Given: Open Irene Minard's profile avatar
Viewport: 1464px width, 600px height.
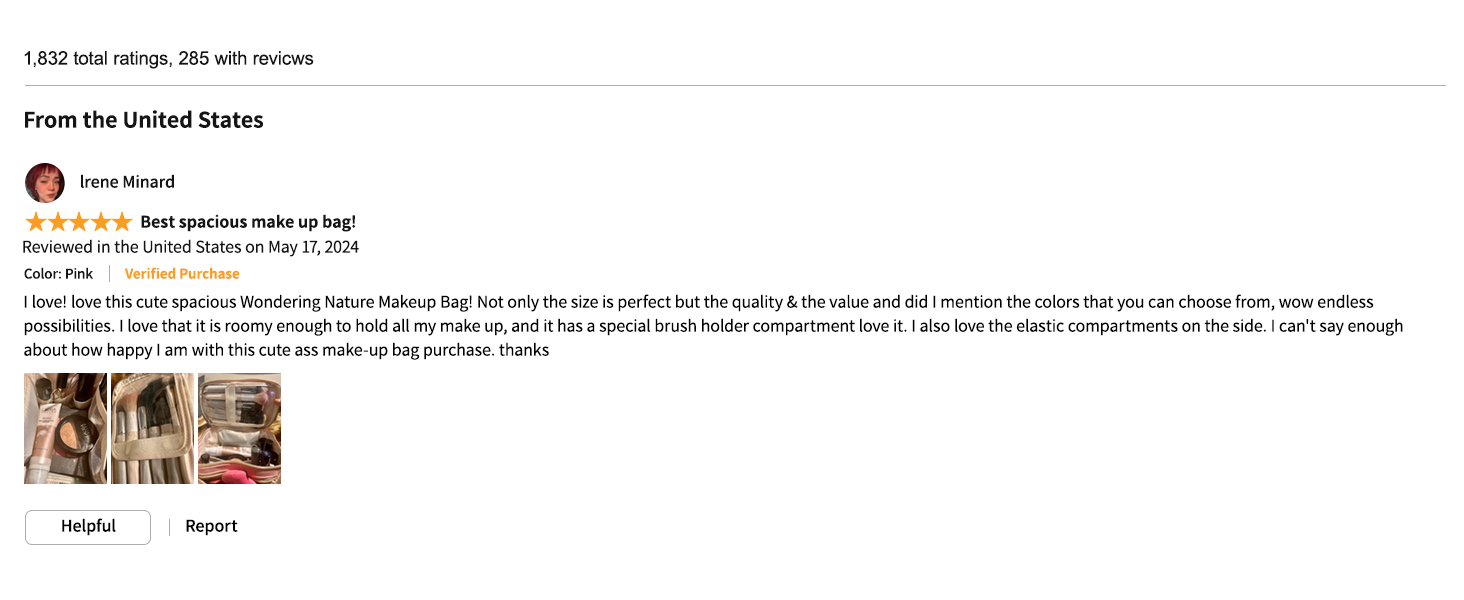Looking at the screenshot, I should (44, 183).
